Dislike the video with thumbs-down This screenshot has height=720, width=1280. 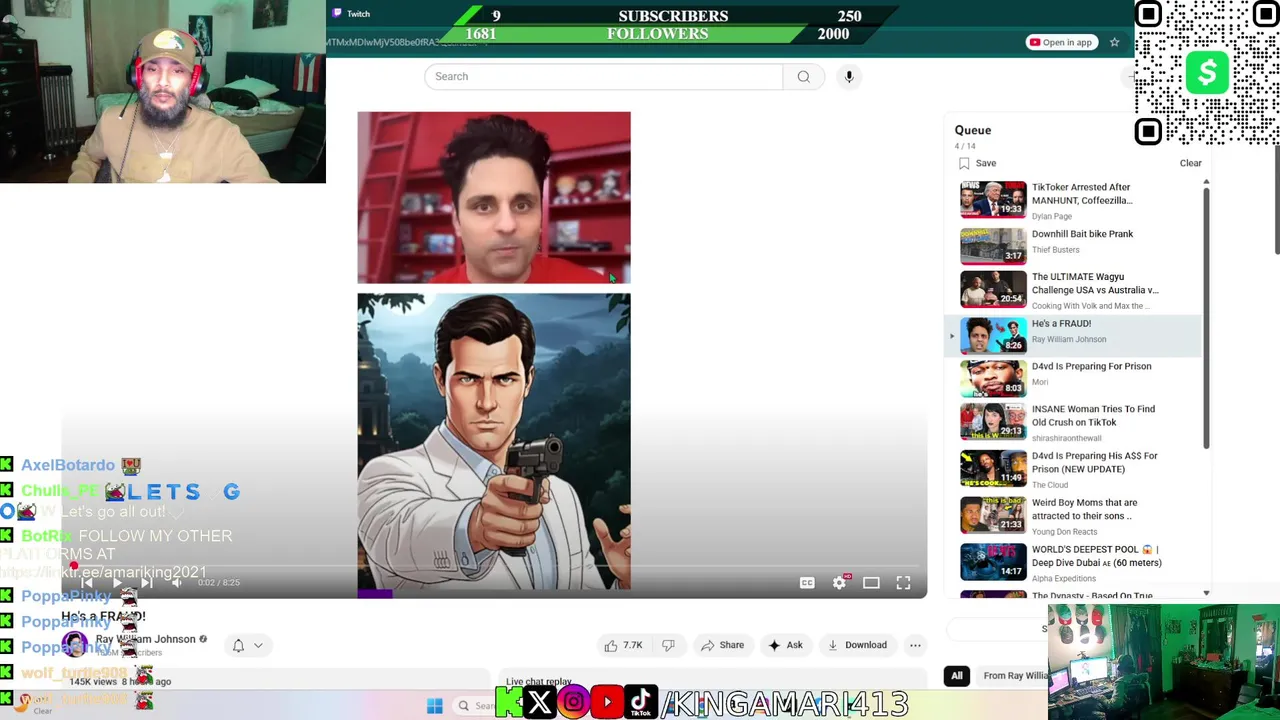click(x=668, y=645)
